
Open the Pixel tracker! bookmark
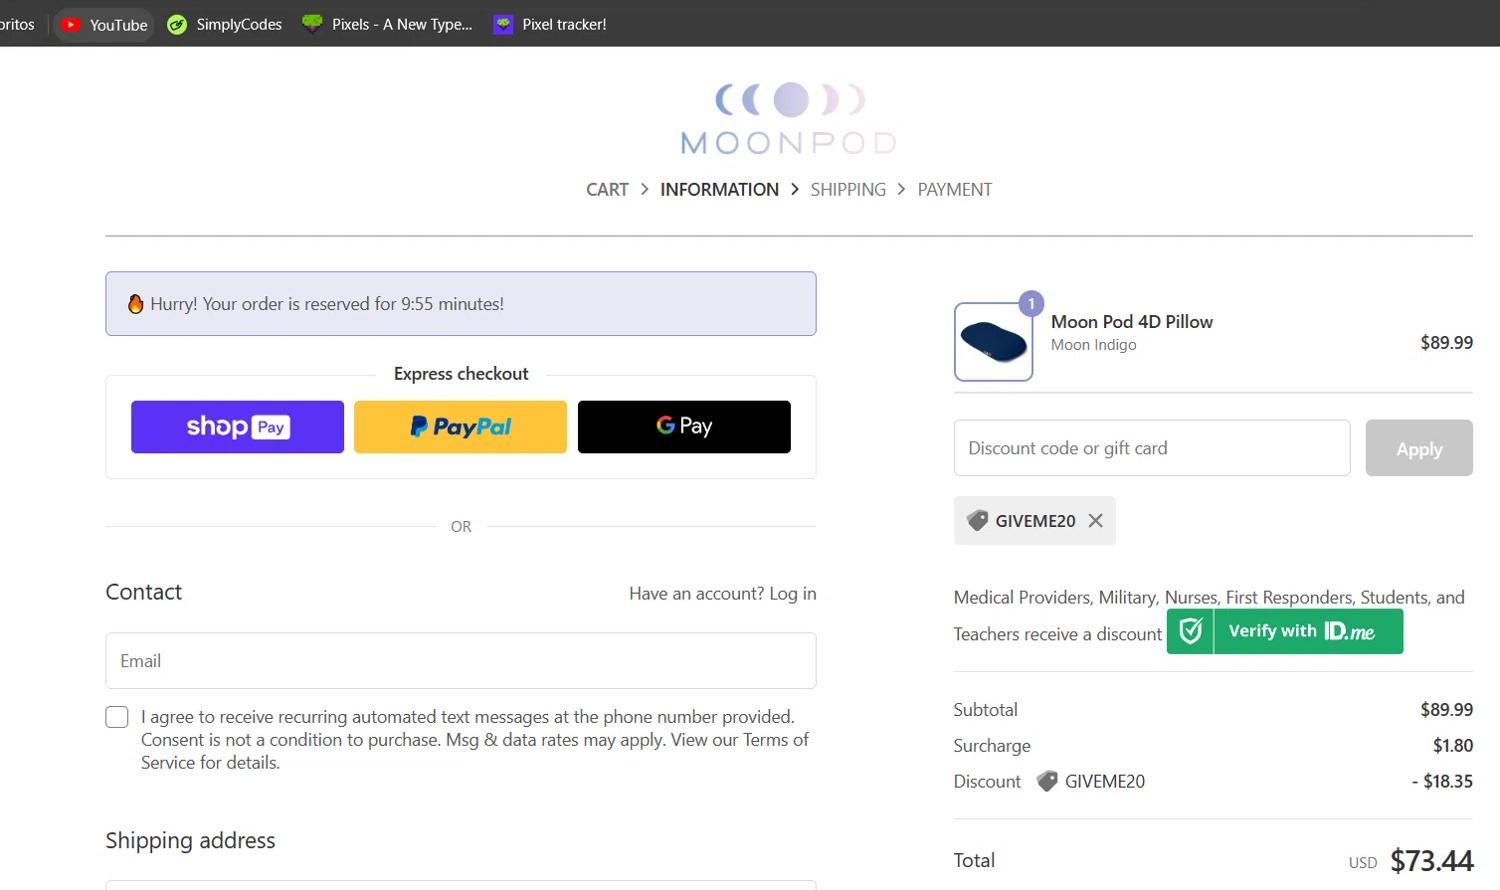pyautogui.click(x=550, y=24)
